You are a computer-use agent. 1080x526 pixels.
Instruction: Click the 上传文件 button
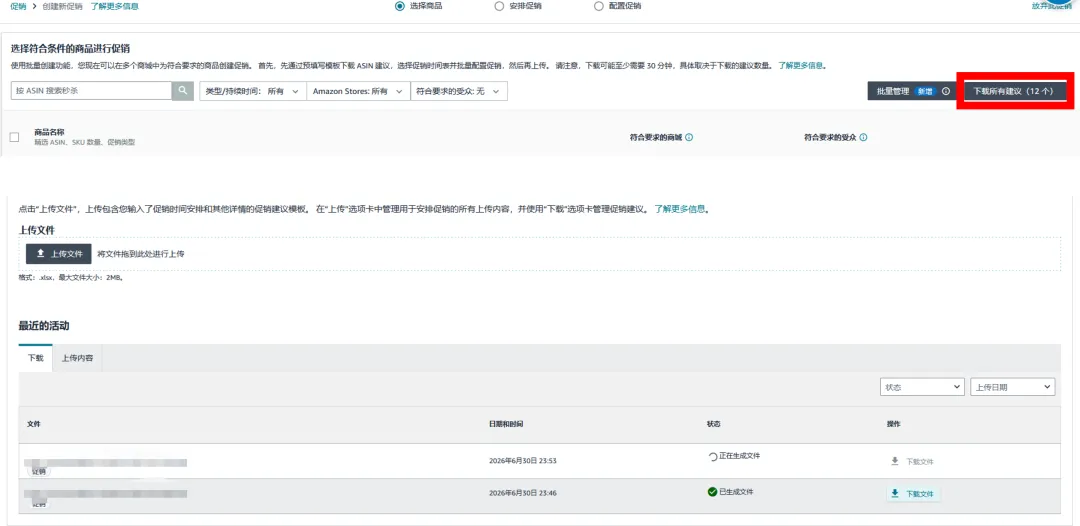coord(59,253)
